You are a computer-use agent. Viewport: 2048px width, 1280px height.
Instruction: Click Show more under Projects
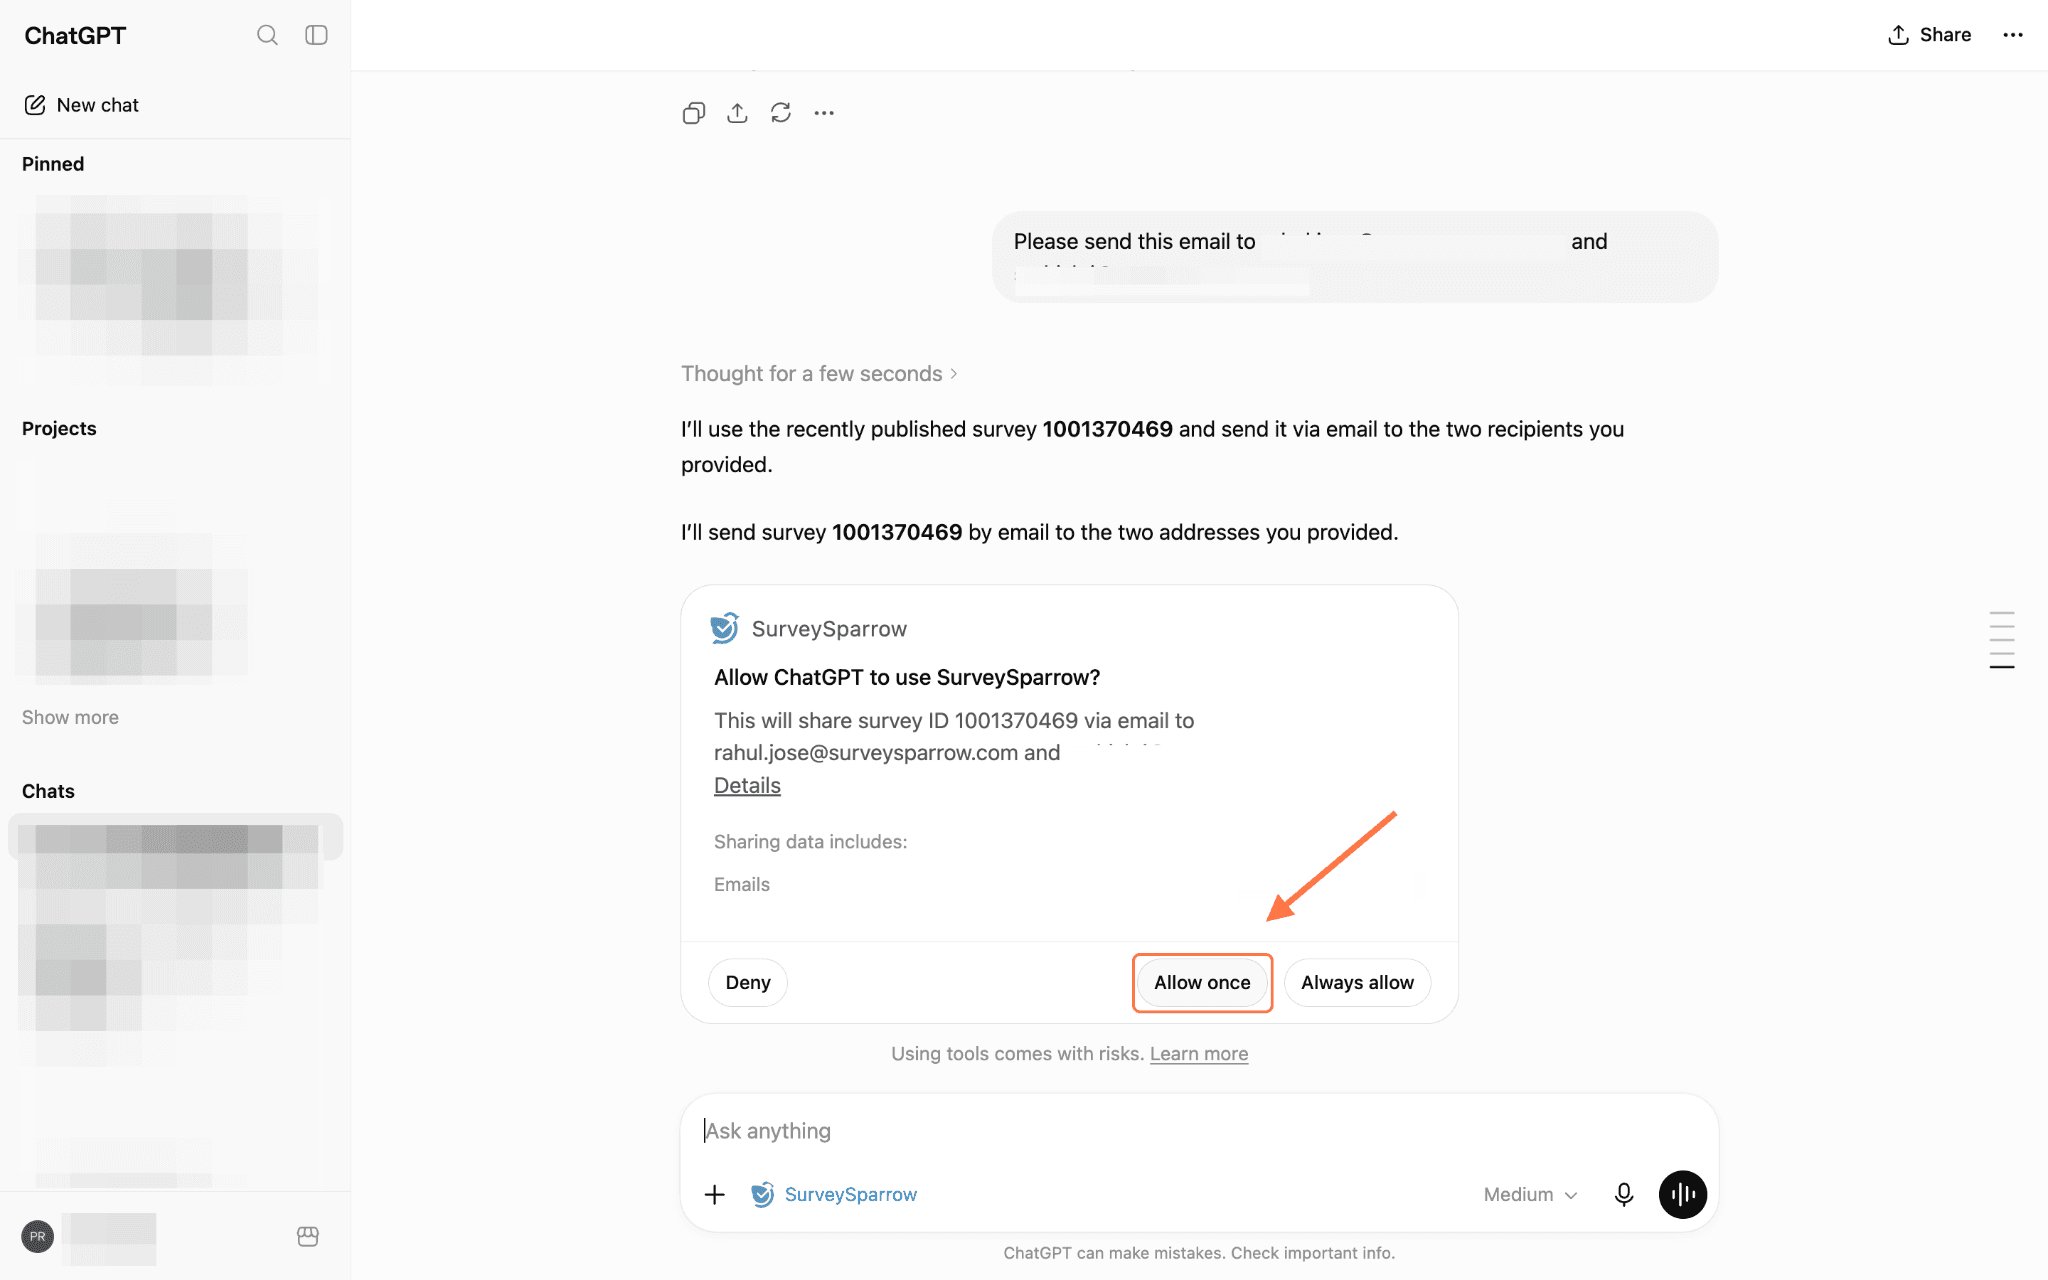(70, 718)
